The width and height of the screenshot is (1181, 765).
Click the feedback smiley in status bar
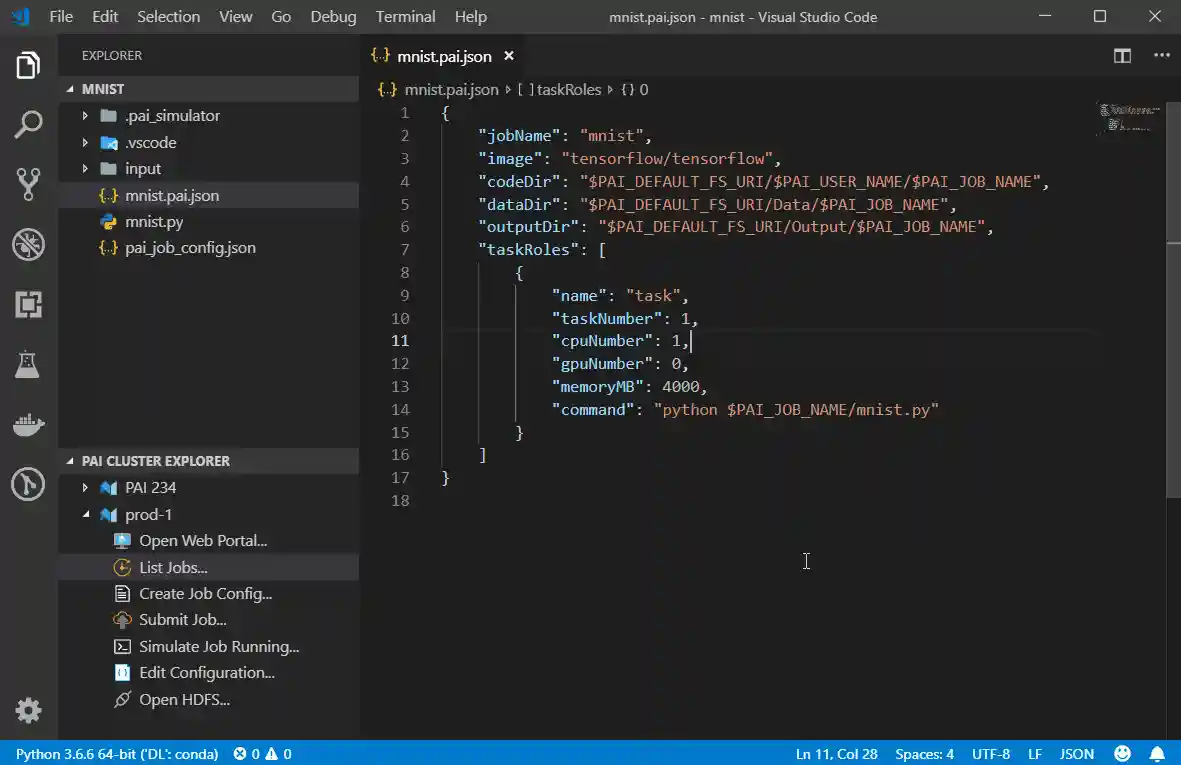pos(1123,754)
